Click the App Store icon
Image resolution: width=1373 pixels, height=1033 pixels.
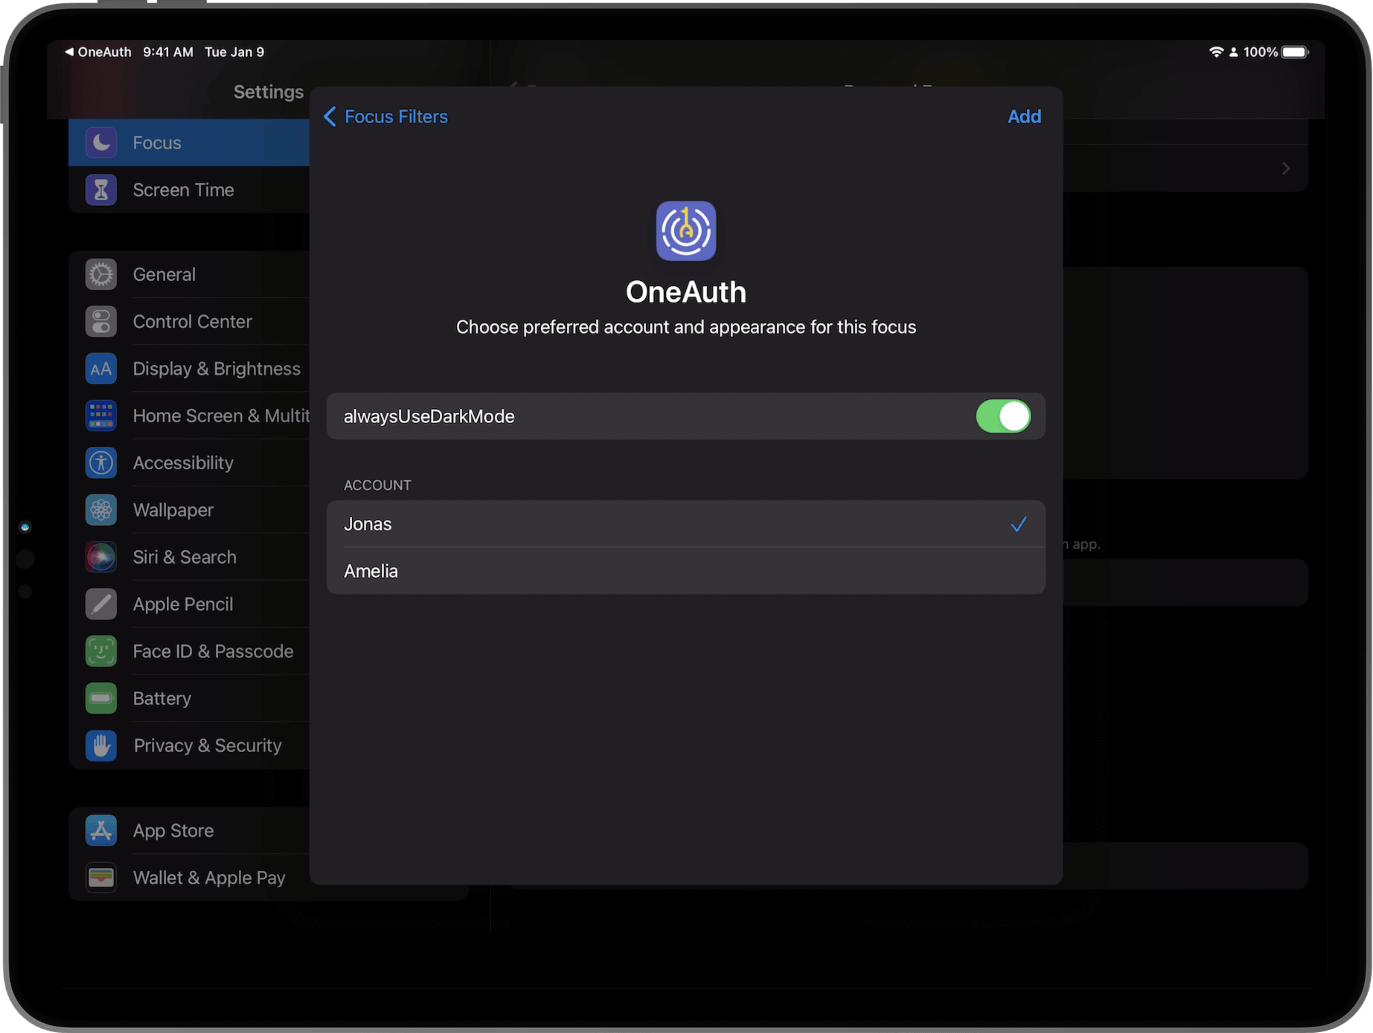(101, 830)
